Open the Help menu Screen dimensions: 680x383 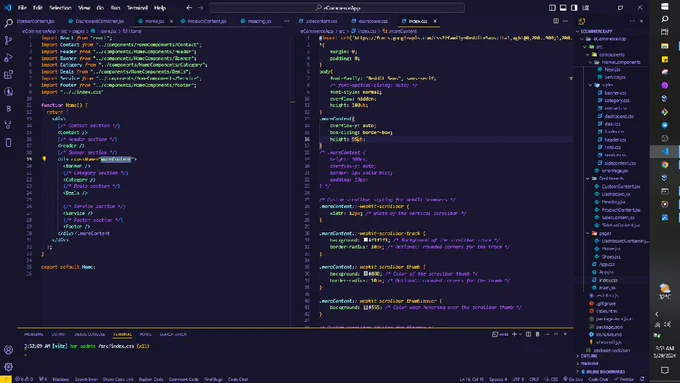click(160, 7)
